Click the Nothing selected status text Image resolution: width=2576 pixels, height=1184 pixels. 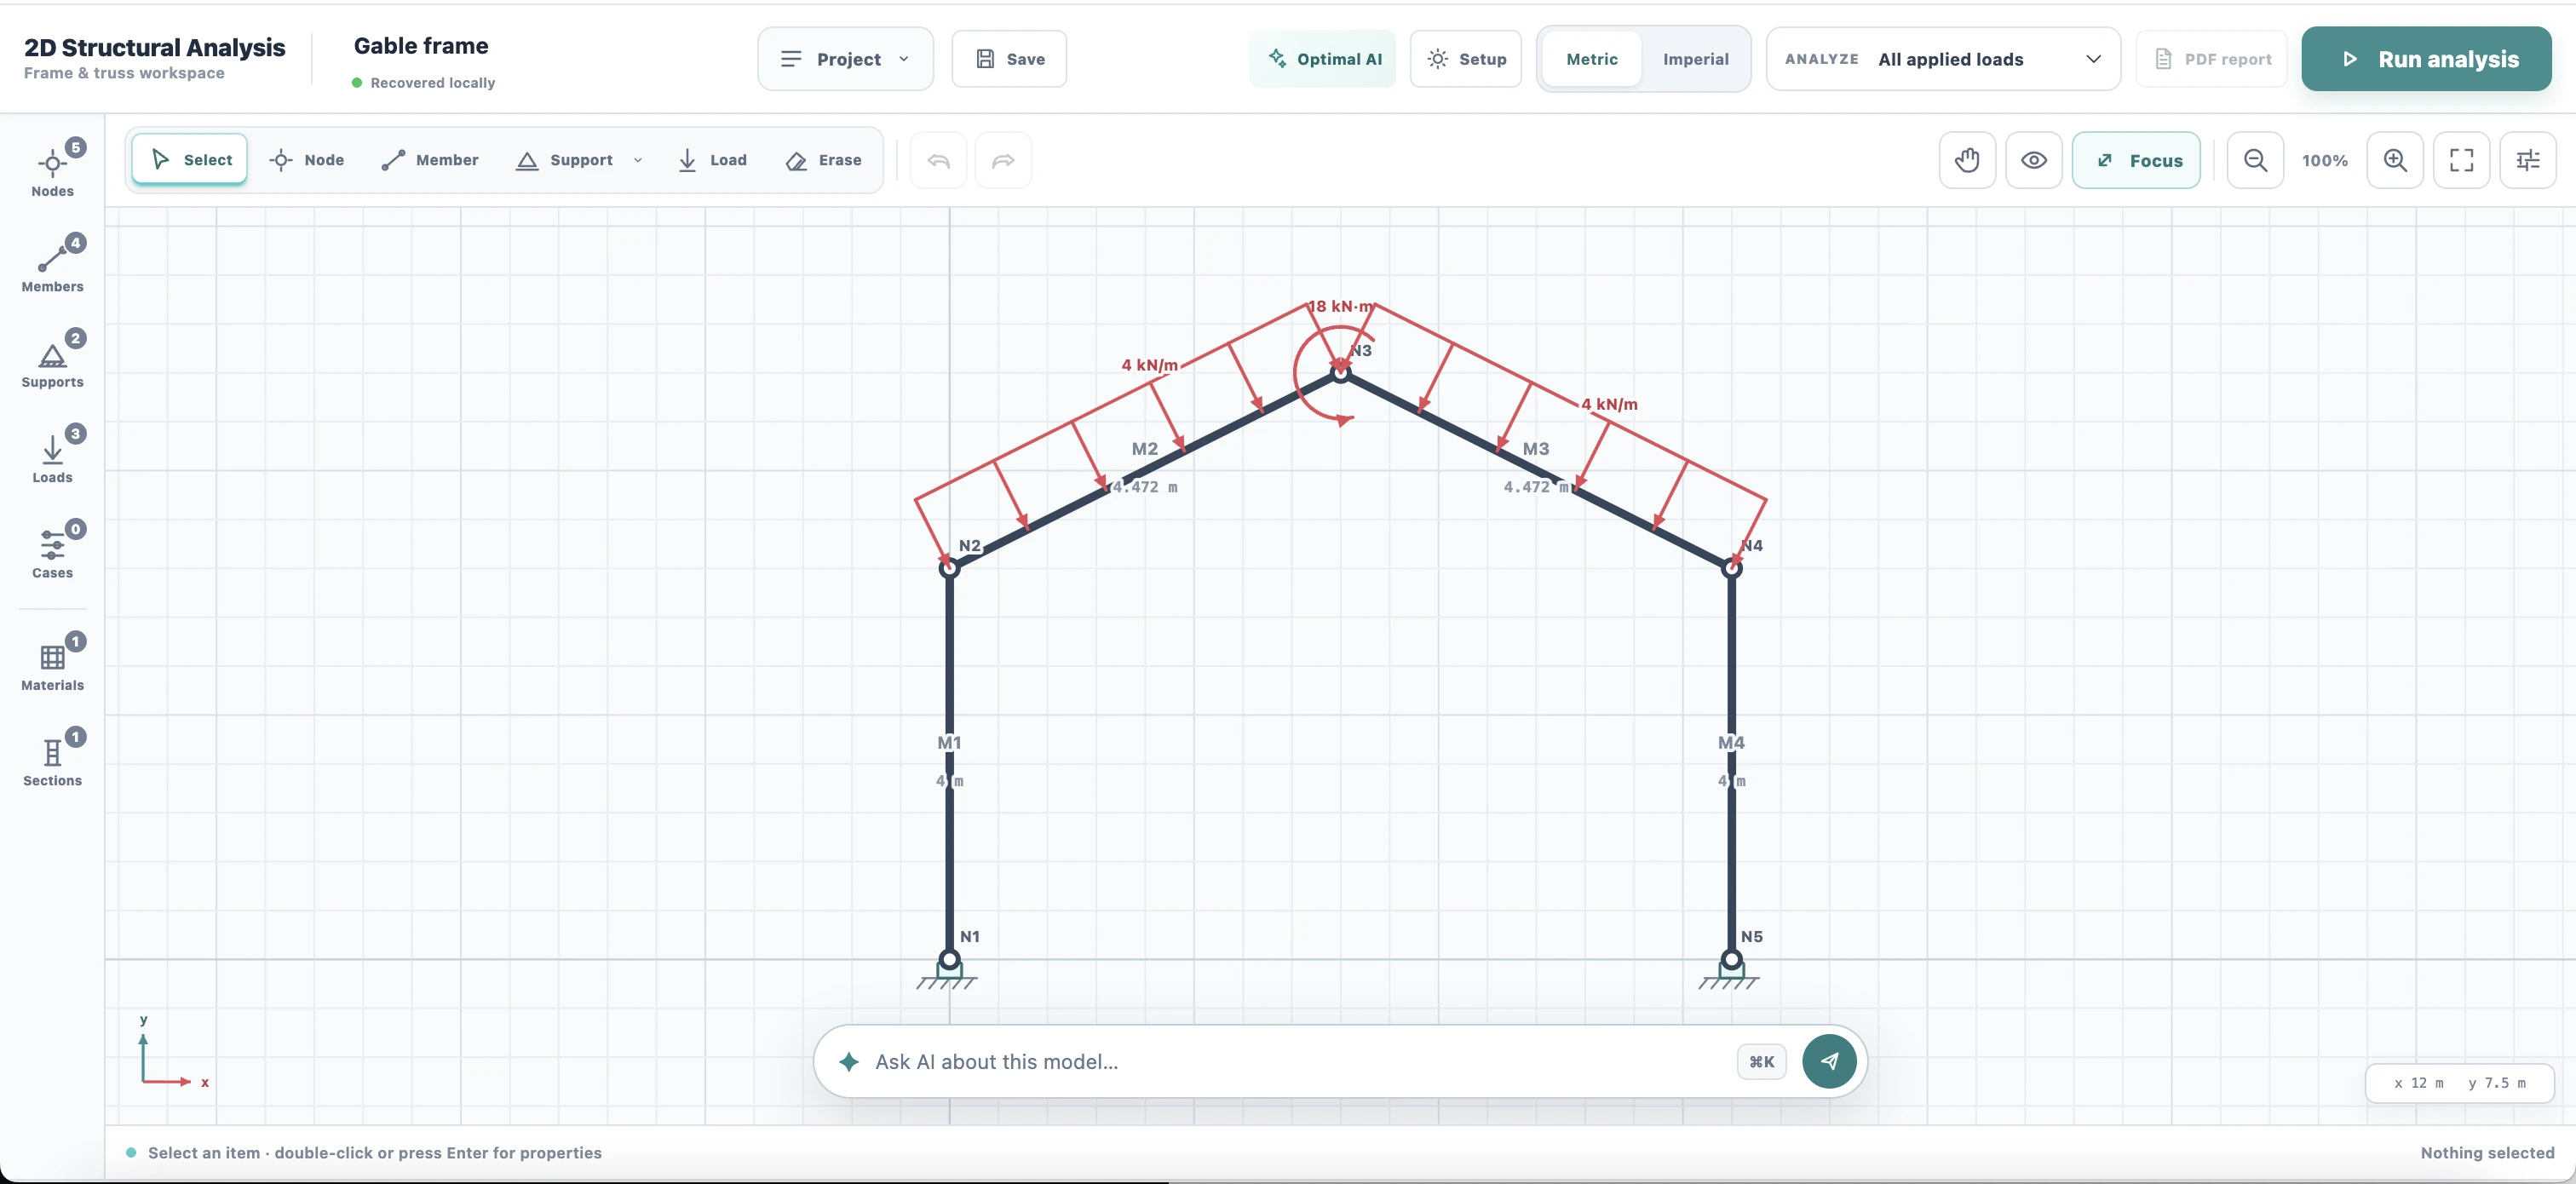click(x=2487, y=1153)
